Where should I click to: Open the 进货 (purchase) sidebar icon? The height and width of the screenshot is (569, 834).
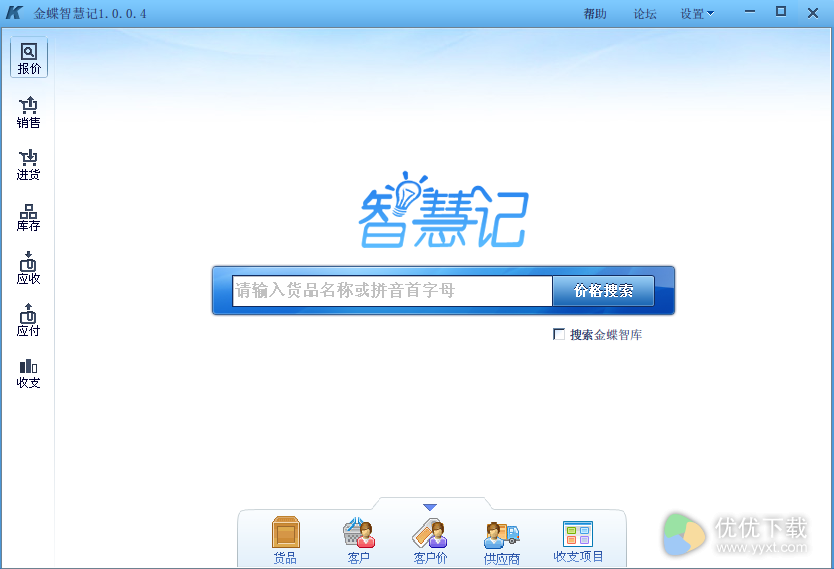[x=29, y=165]
